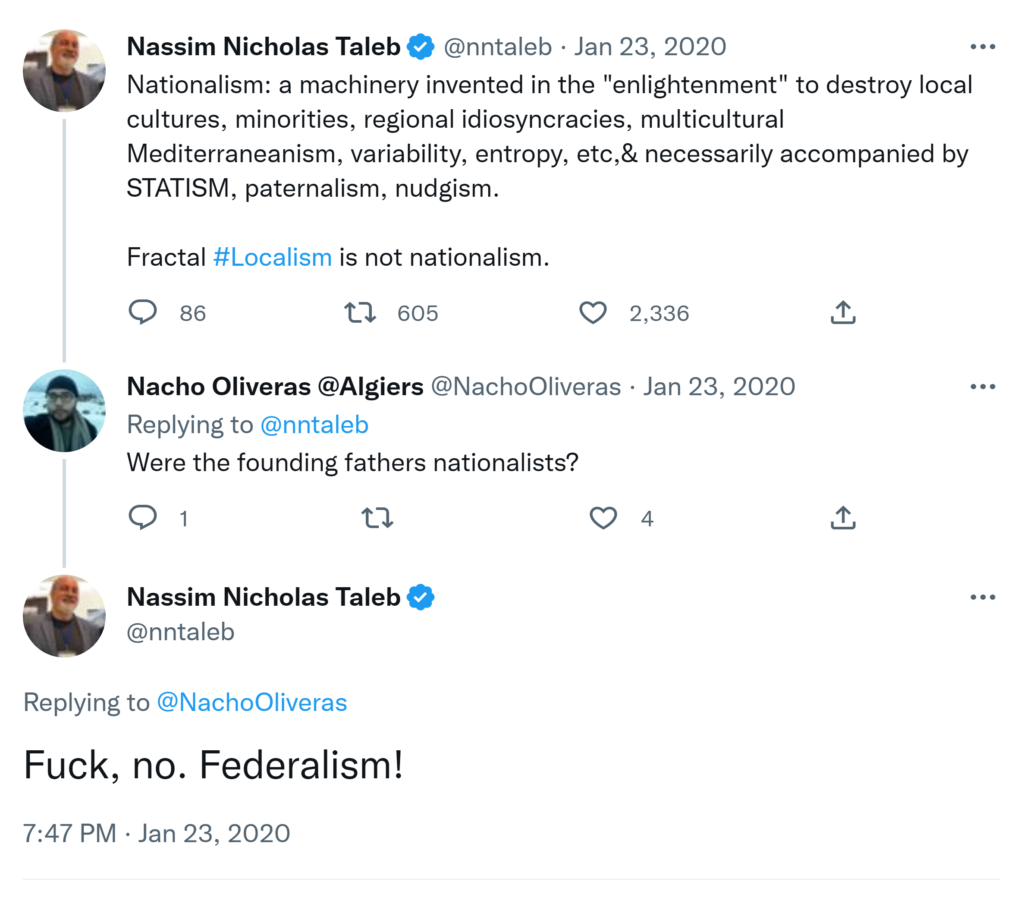Open more options on the Federalism tweet
This screenshot has width=1024, height=903.
[x=982, y=597]
